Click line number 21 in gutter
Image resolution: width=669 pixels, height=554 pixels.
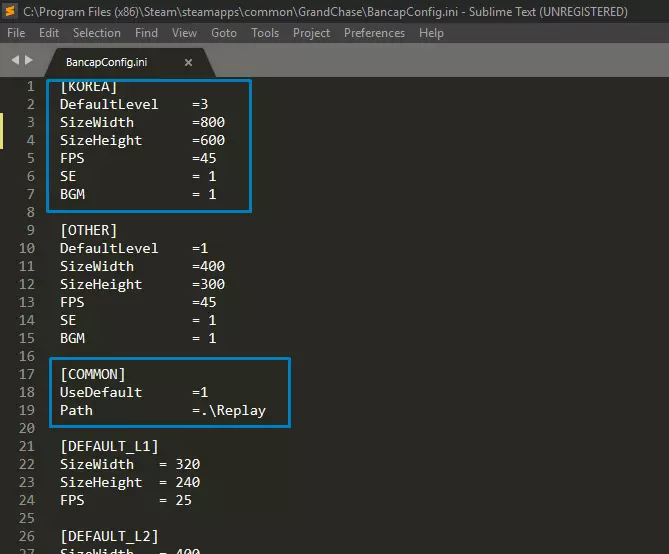click(x=26, y=446)
